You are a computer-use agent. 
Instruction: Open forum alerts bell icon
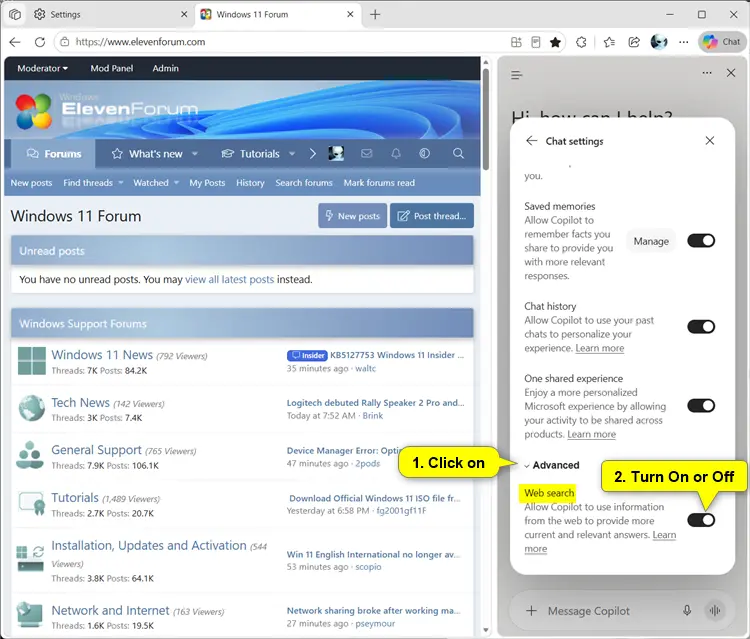(x=396, y=154)
